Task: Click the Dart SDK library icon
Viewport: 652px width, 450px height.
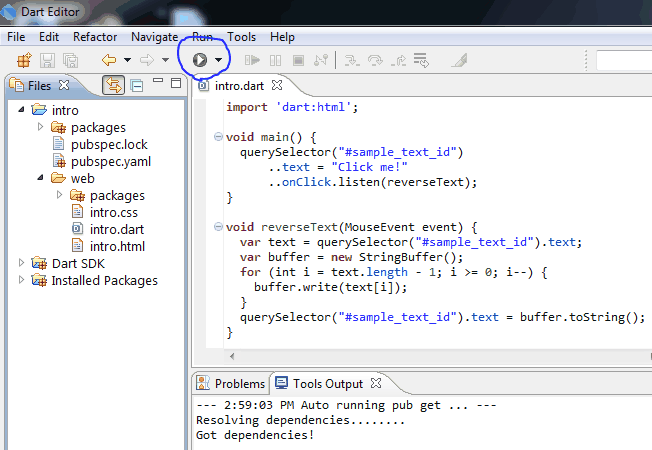Action: (x=39, y=263)
